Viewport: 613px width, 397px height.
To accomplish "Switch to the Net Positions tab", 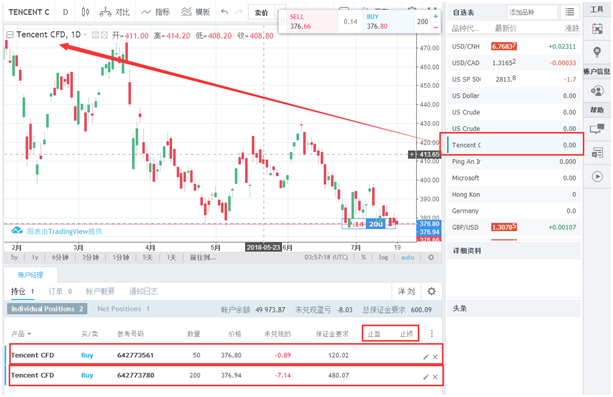I will (123, 309).
